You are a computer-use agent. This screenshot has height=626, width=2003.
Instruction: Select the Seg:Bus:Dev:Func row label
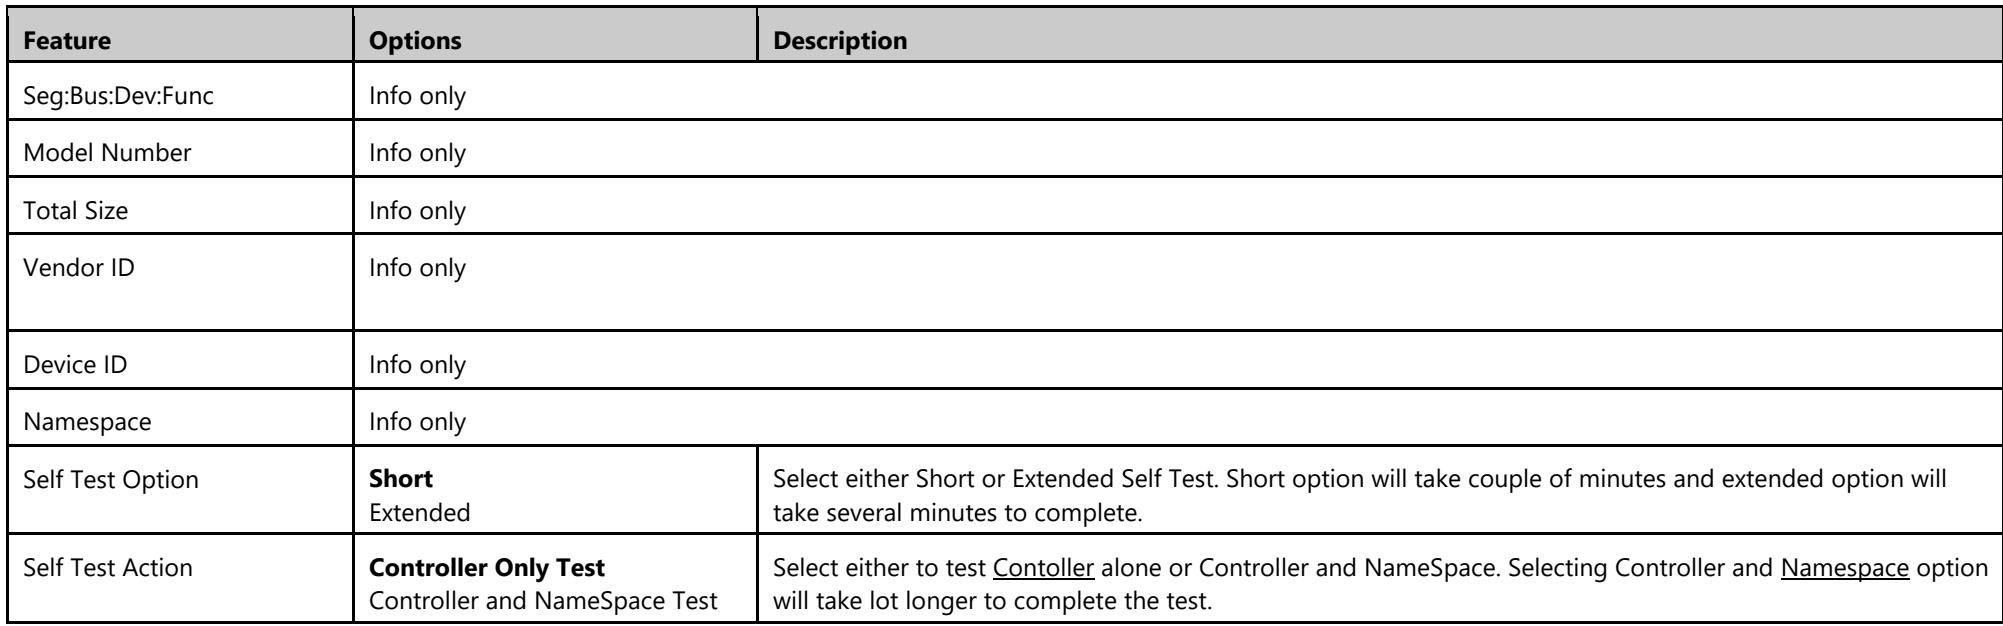pos(103,99)
